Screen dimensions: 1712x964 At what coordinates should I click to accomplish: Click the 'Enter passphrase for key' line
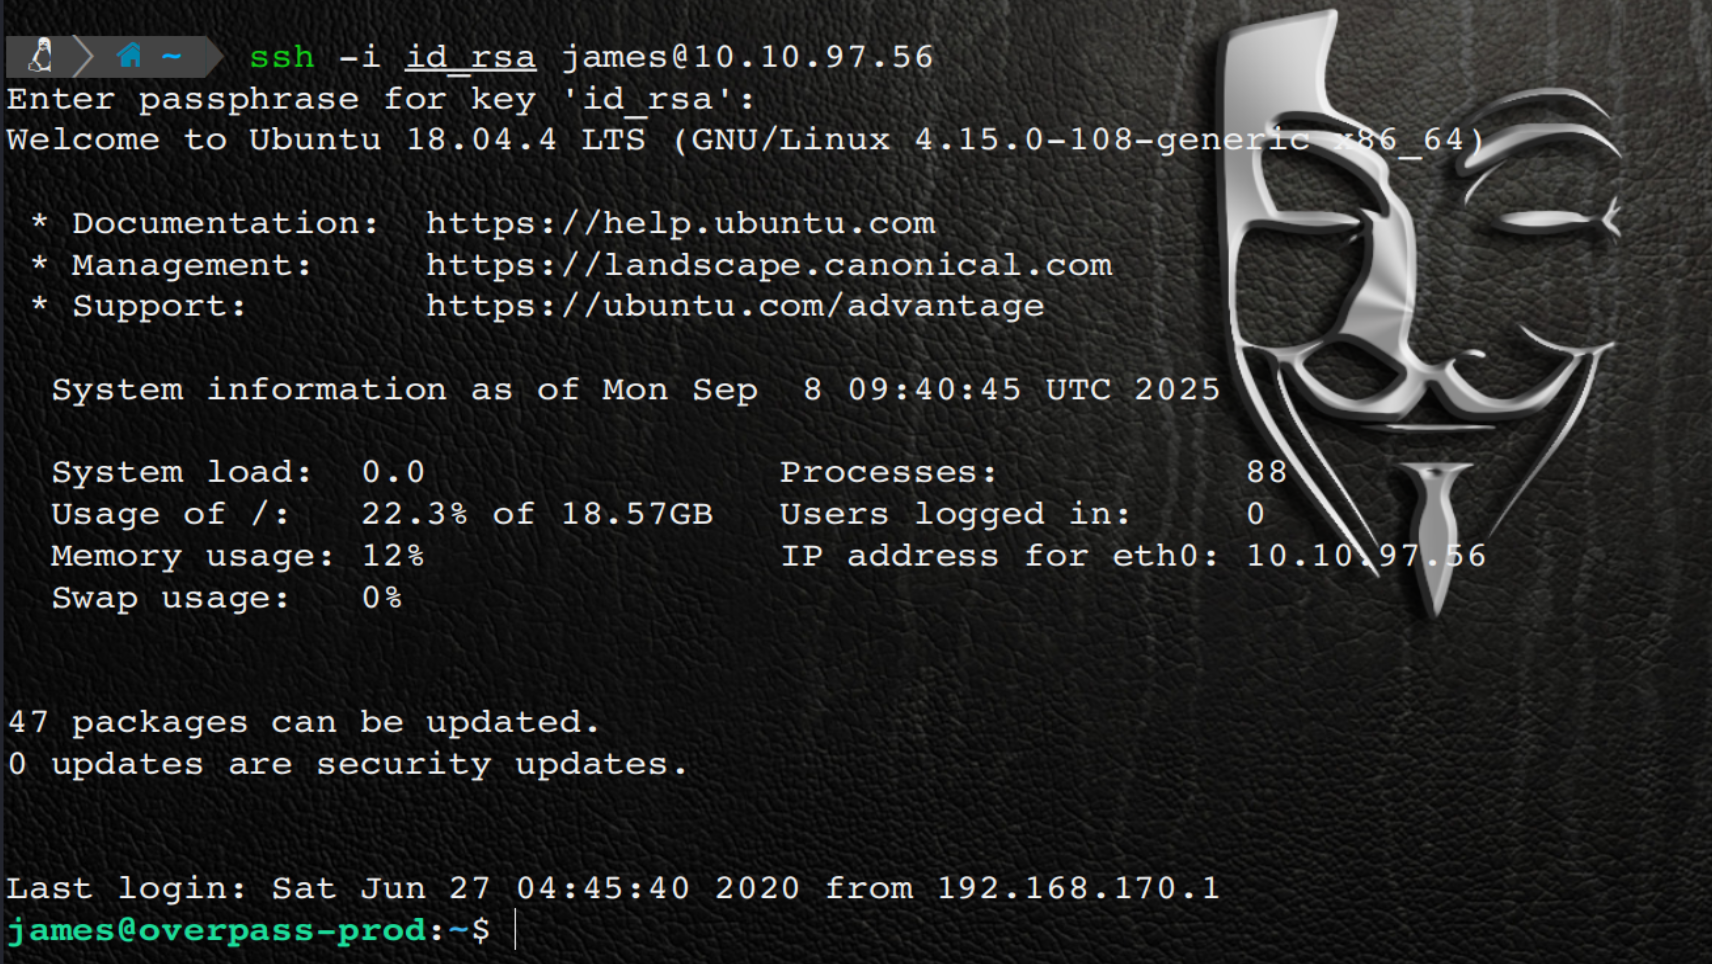(x=380, y=99)
